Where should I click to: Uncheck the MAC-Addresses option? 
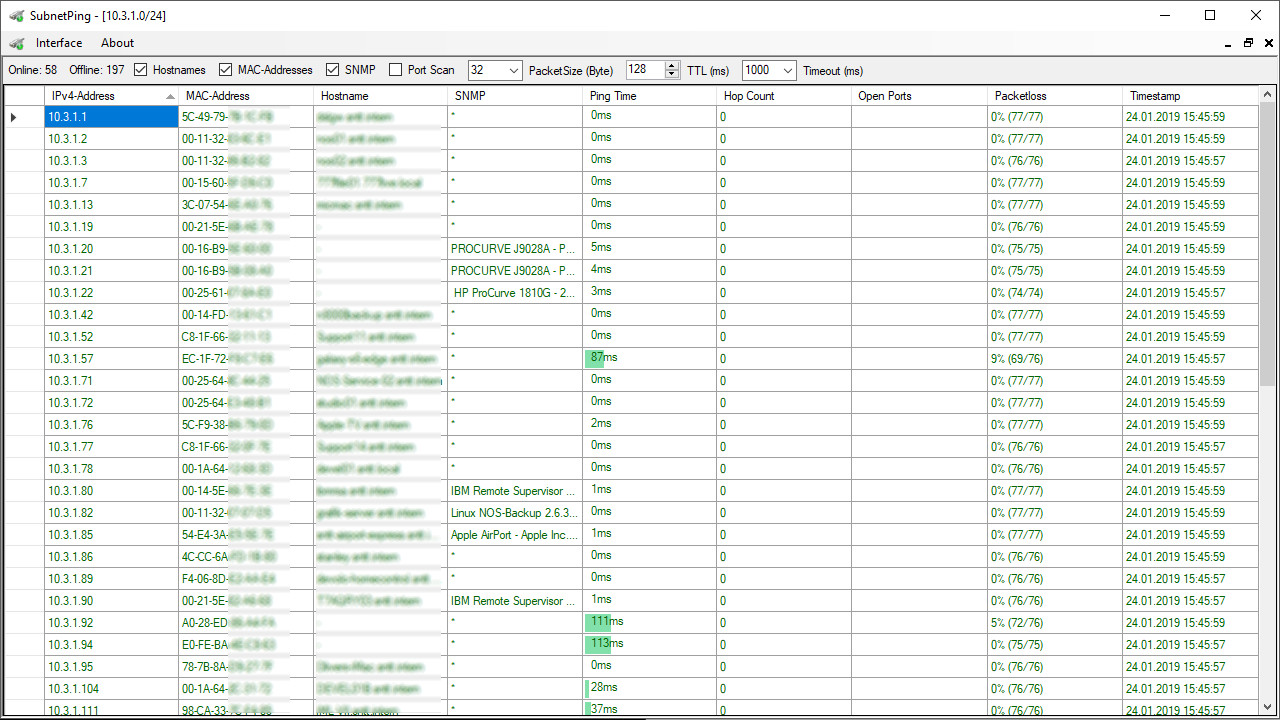(226, 70)
